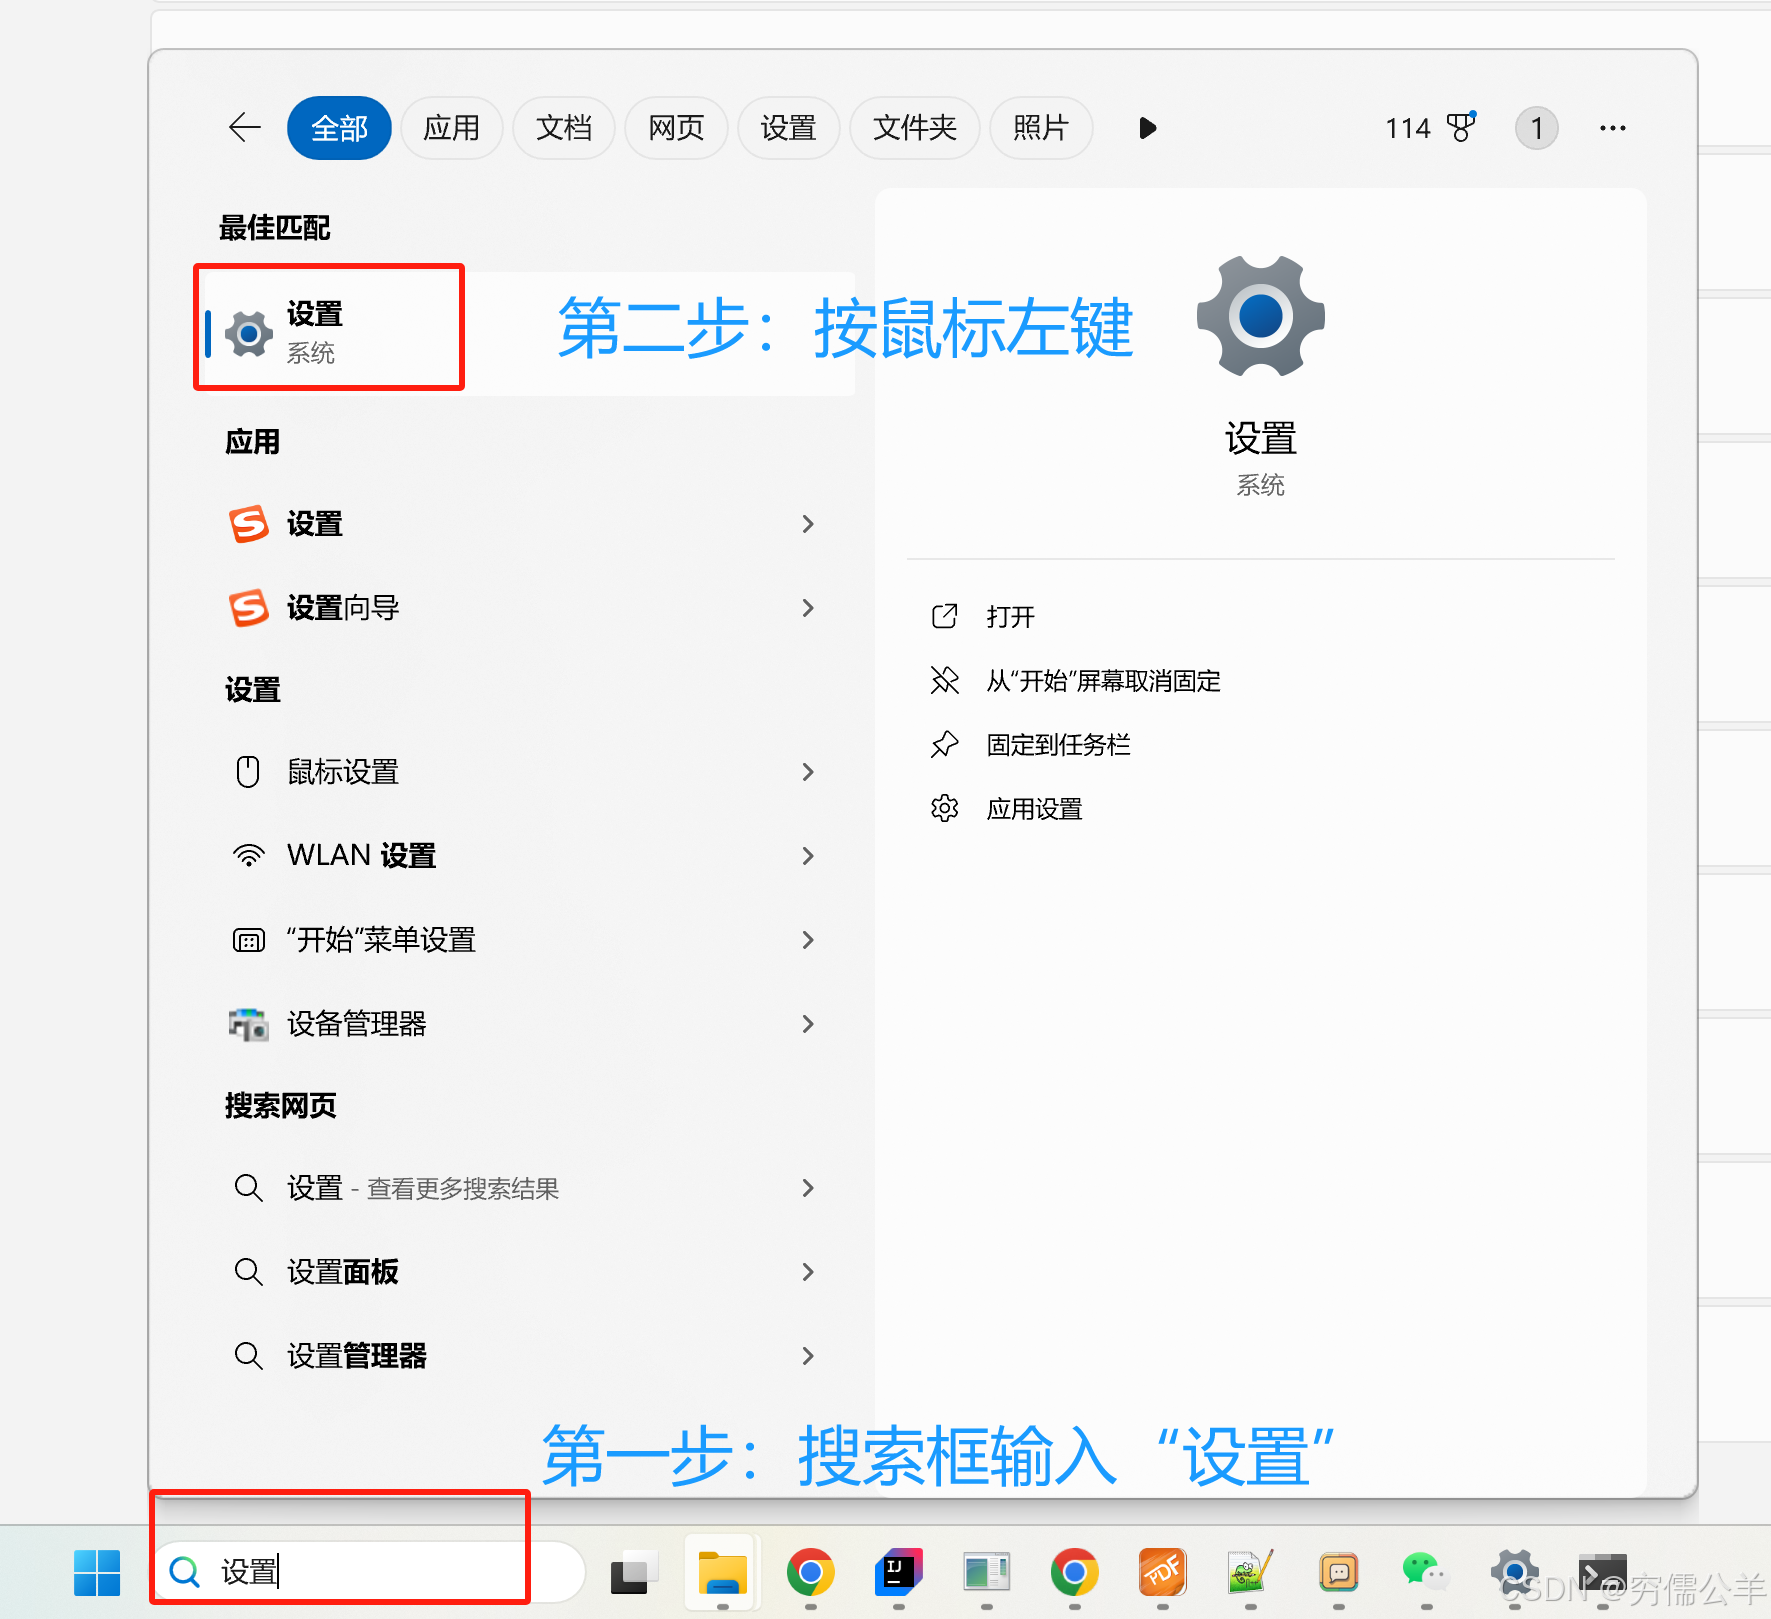Launch WeChat from the taskbar

point(1426,1572)
